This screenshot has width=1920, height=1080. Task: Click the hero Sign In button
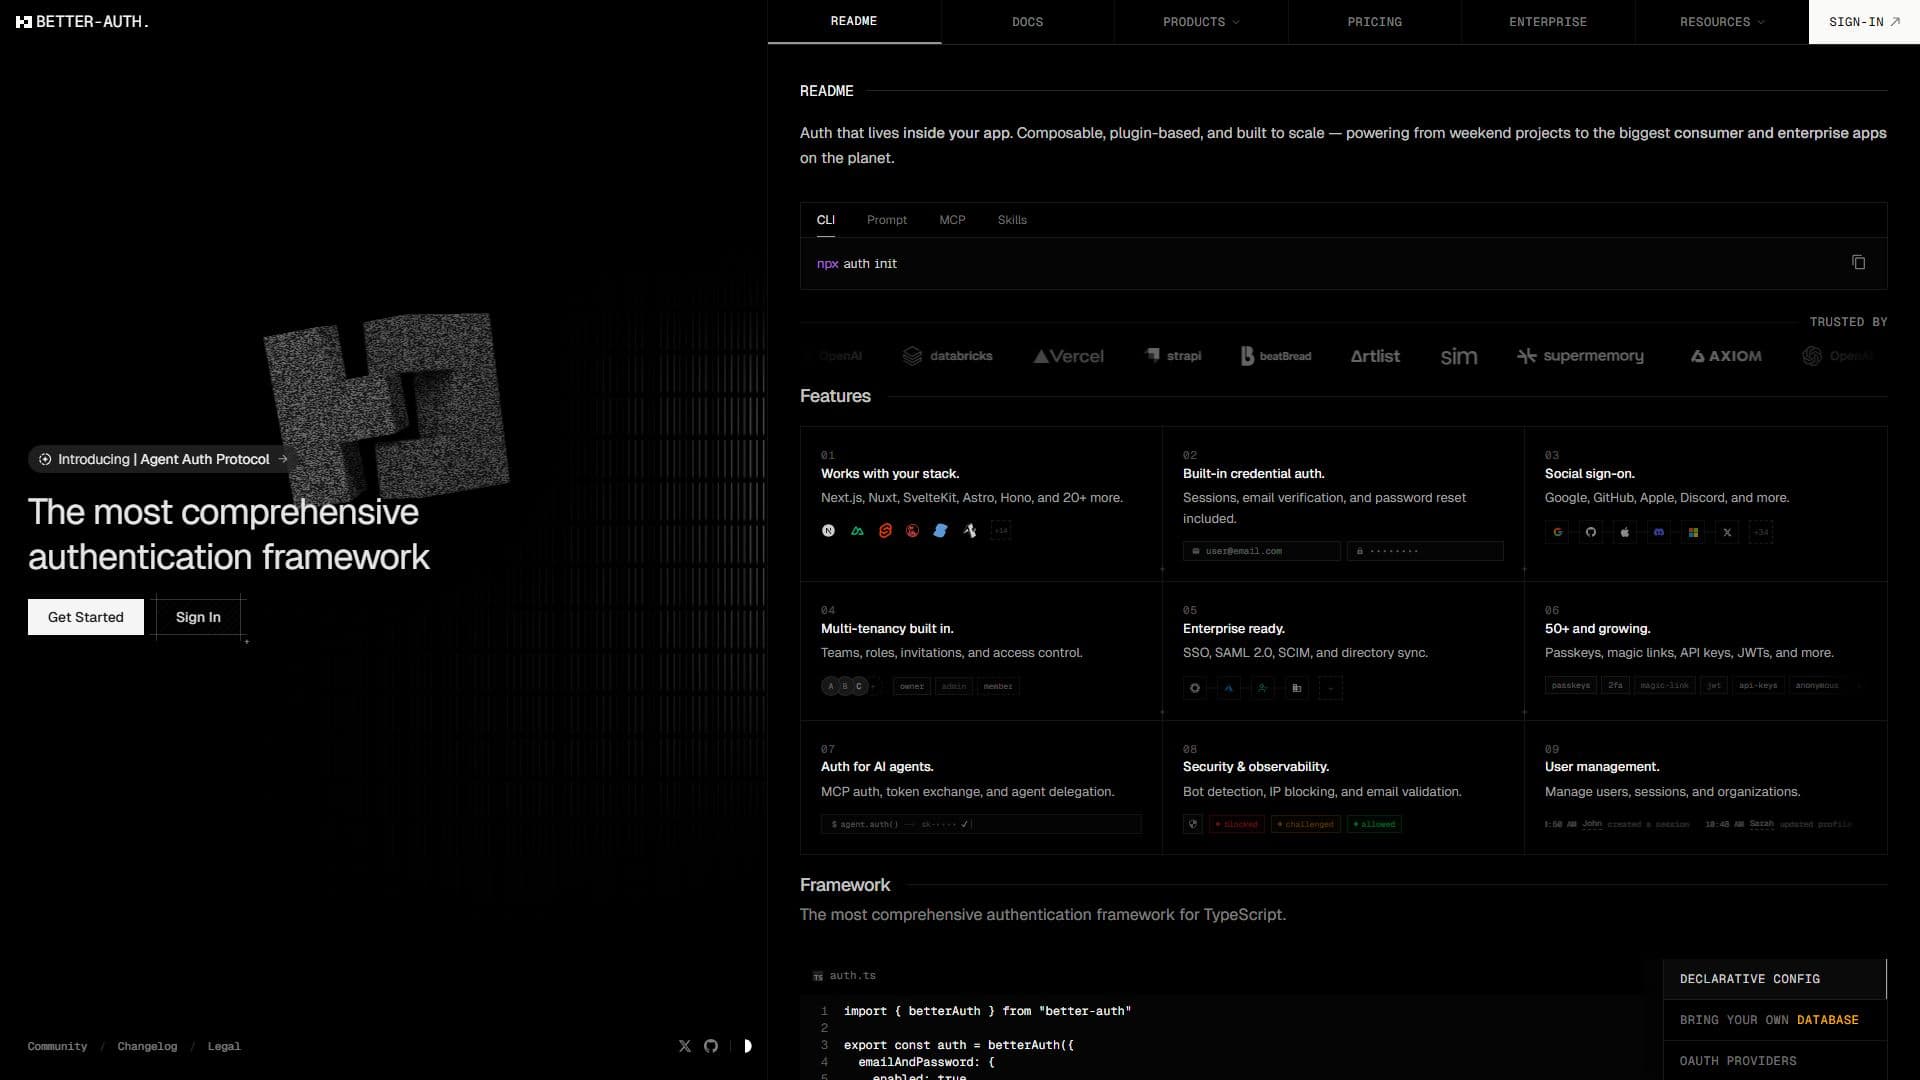point(198,617)
